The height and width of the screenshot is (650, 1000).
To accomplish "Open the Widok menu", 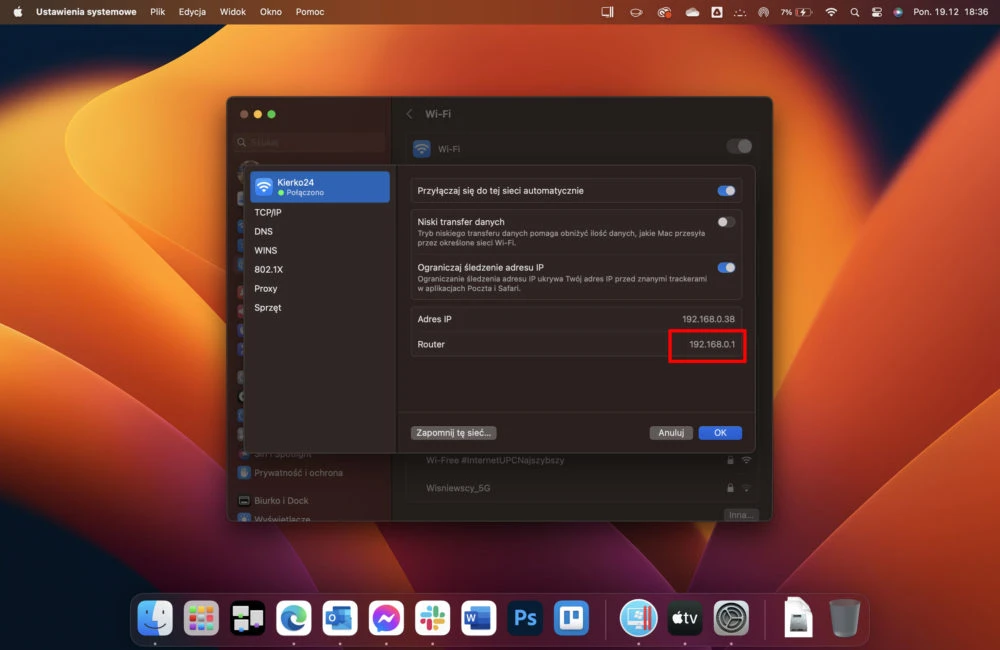I will (x=233, y=11).
